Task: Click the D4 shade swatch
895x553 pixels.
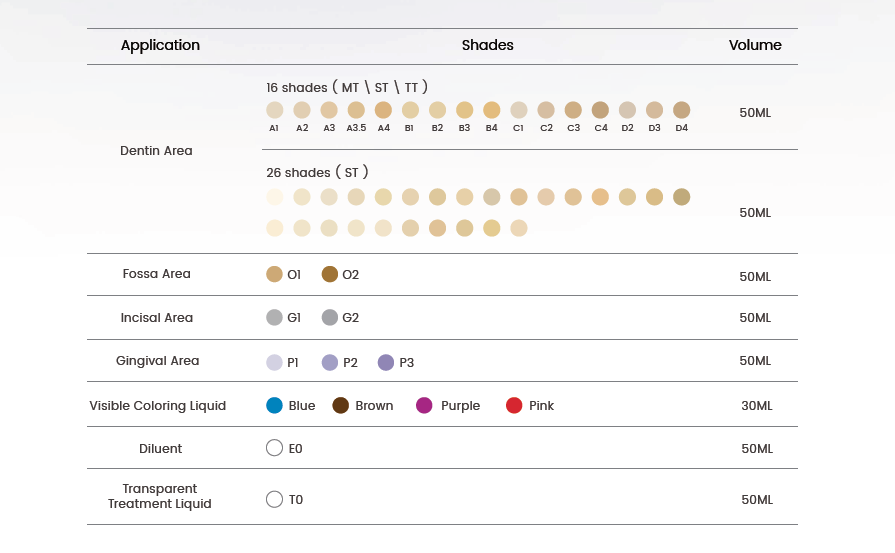Action: (x=682, y=110)
